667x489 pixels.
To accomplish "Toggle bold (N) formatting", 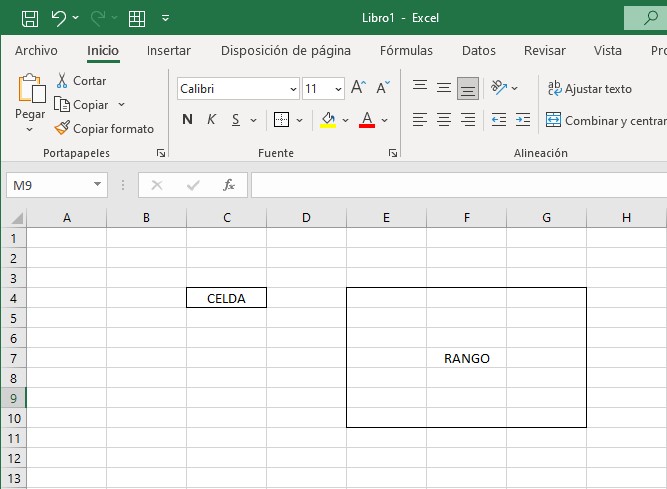I will (x=187, y=119).
